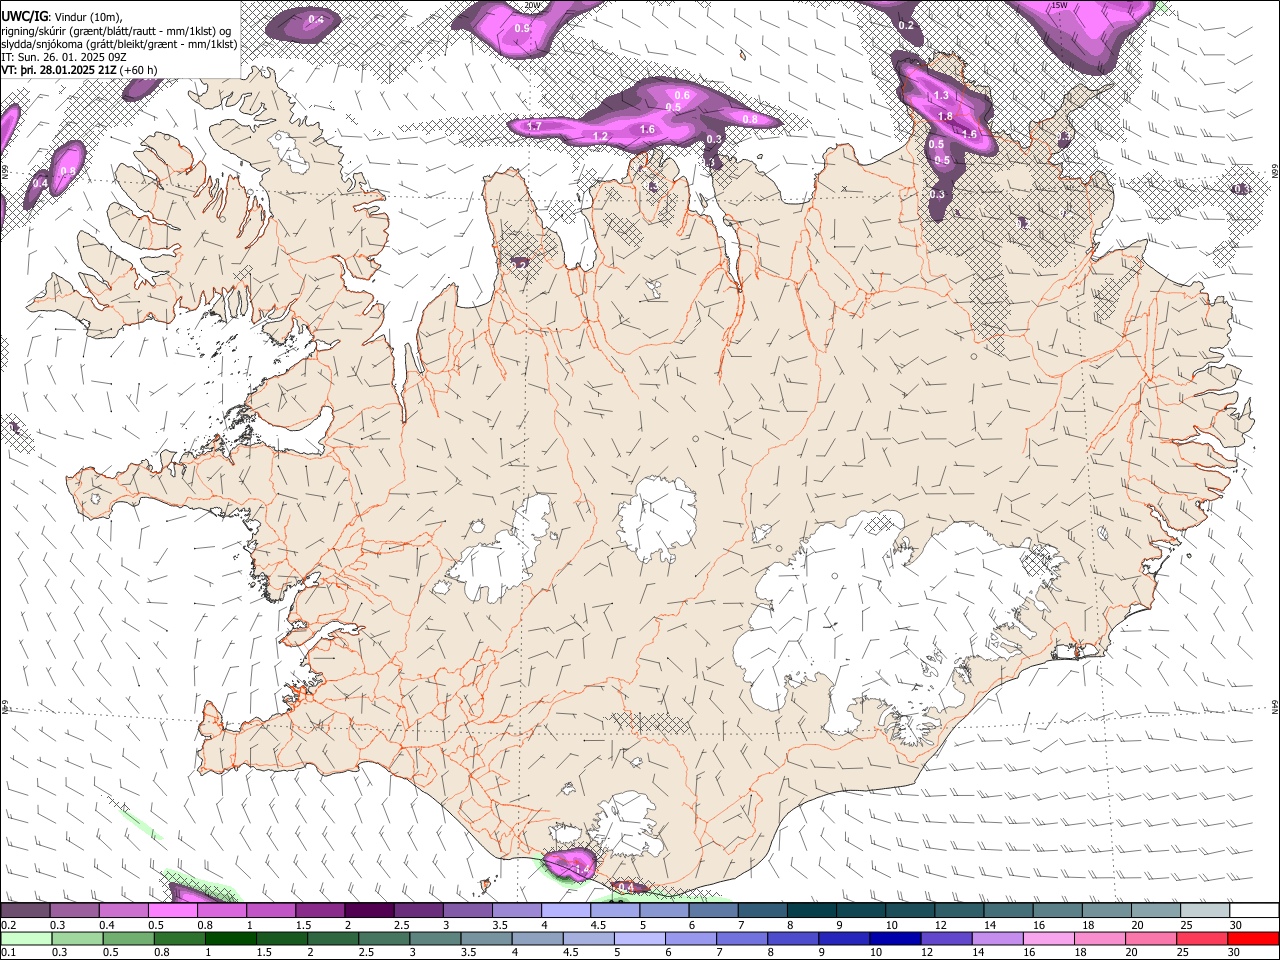The width and height of the screenshot is (1280, 960).
Task: Select the crimson 25 swatch in the lower legend row
Action: [1201, 938]
